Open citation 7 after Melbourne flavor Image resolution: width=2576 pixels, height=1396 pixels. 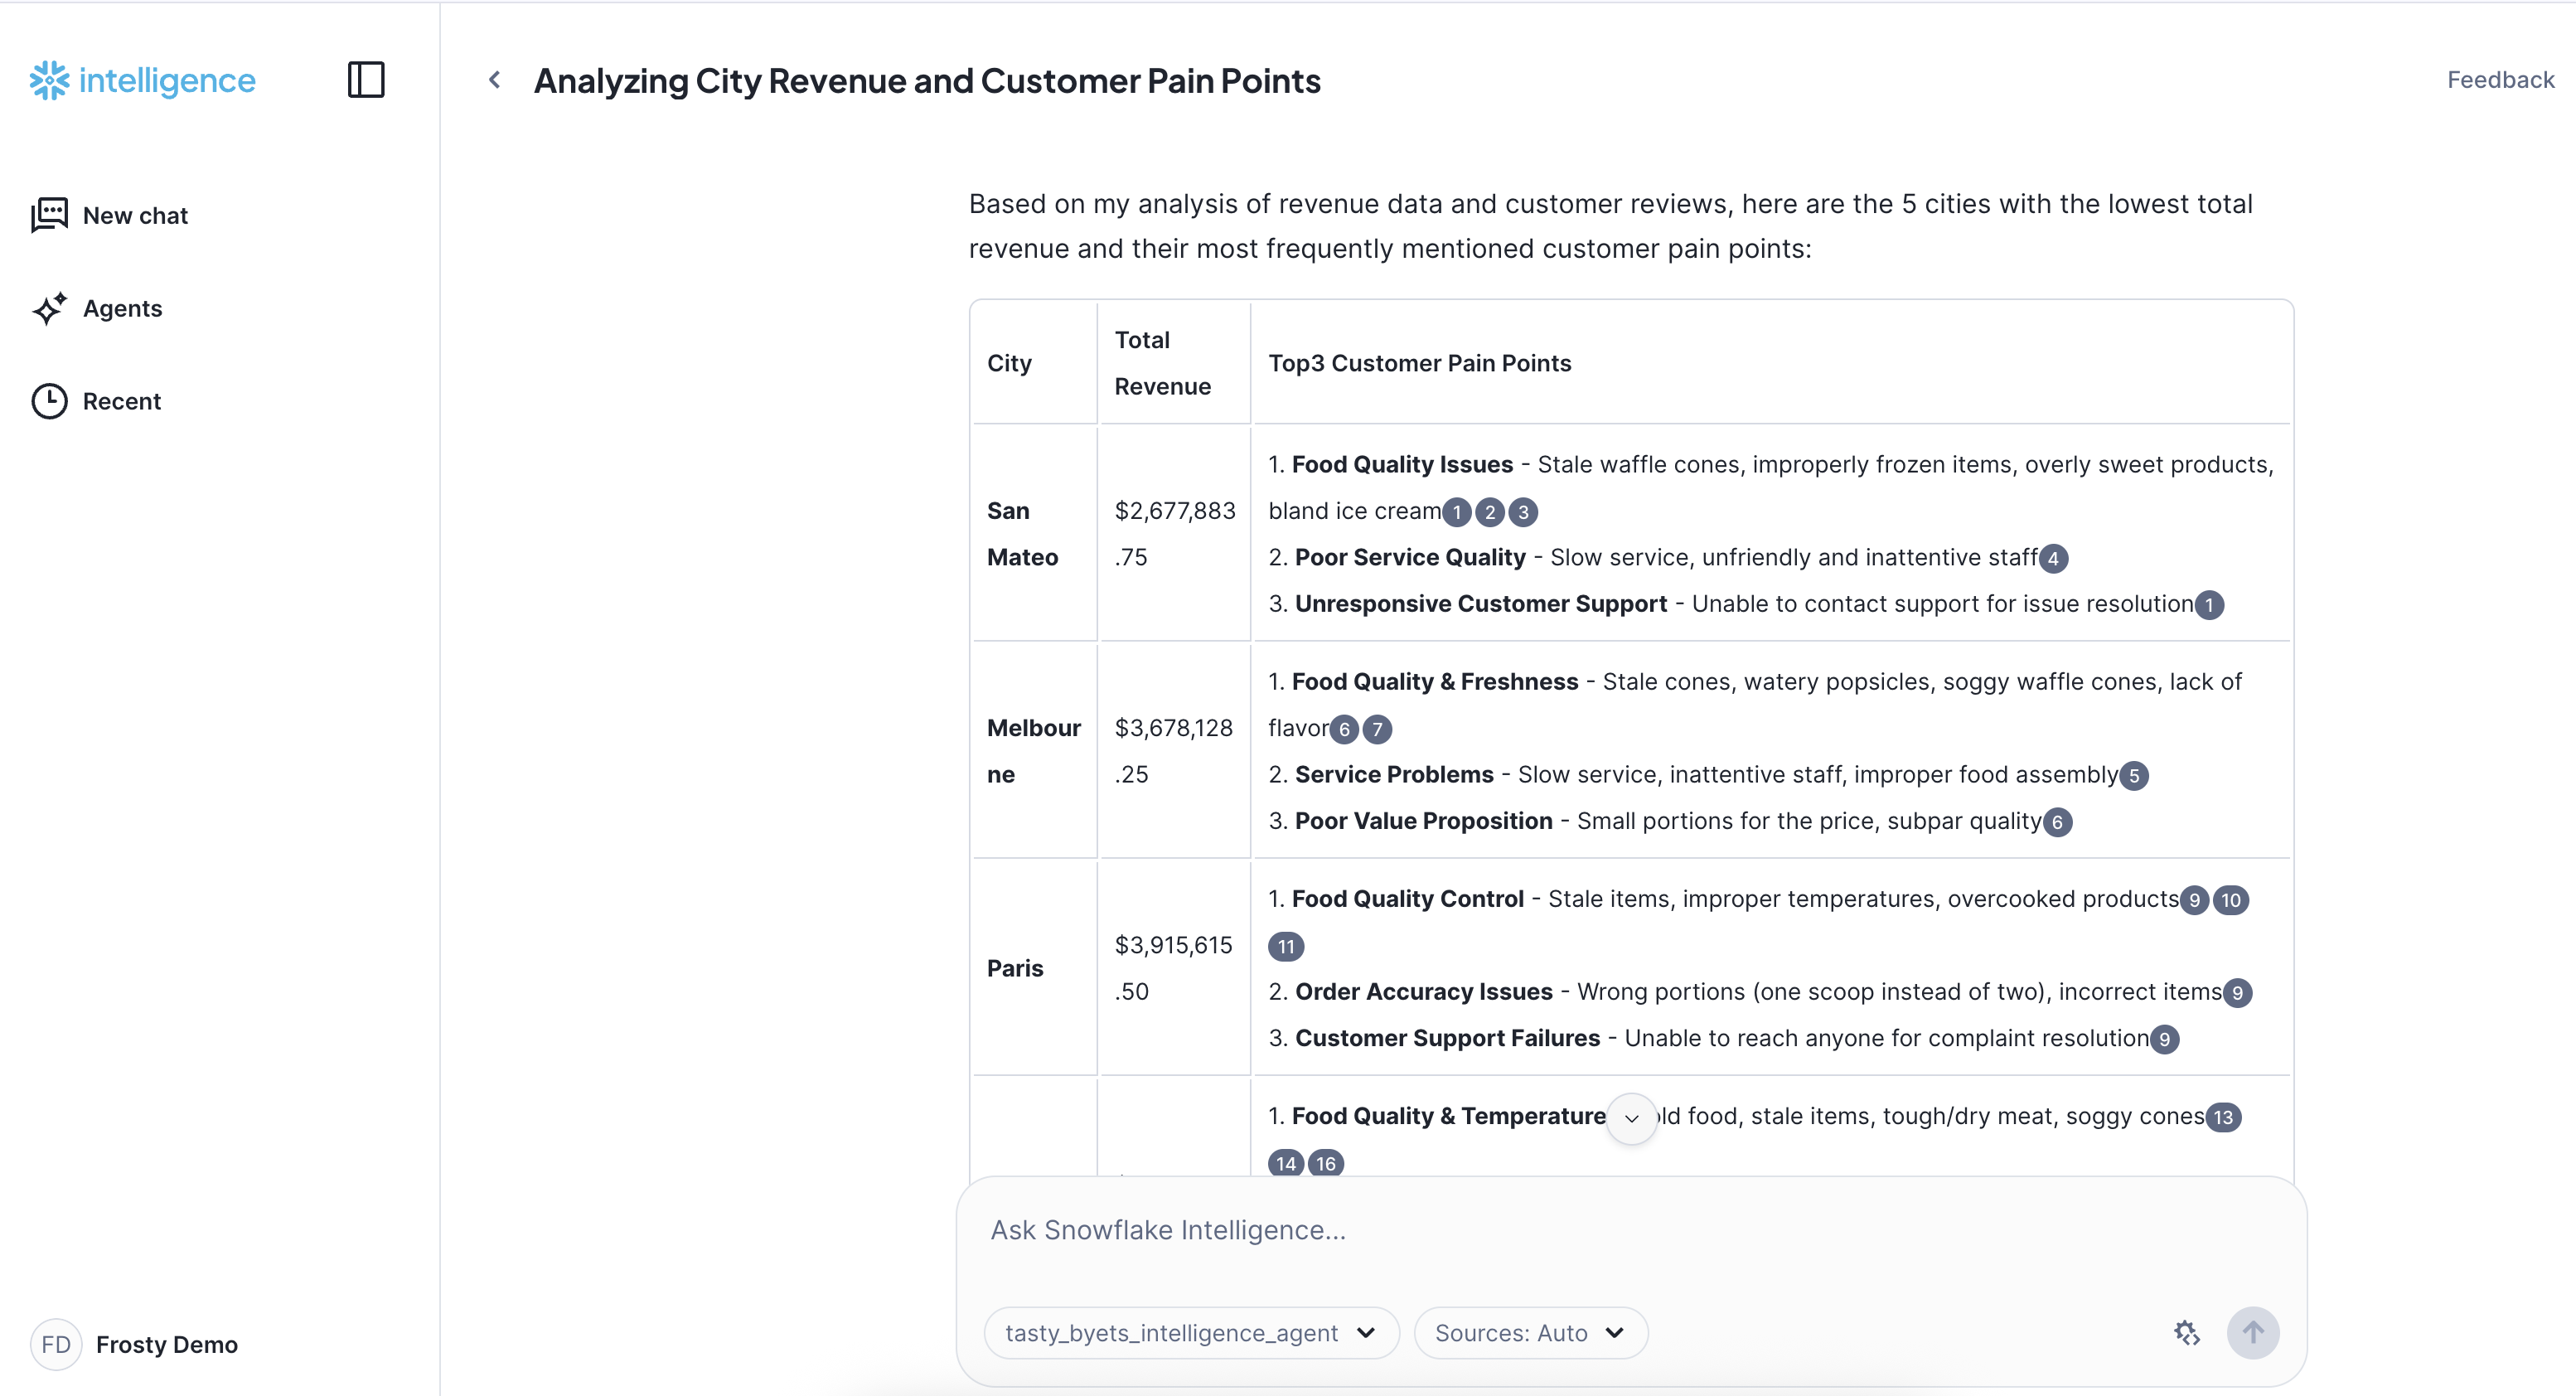[x=1377, y=729]
